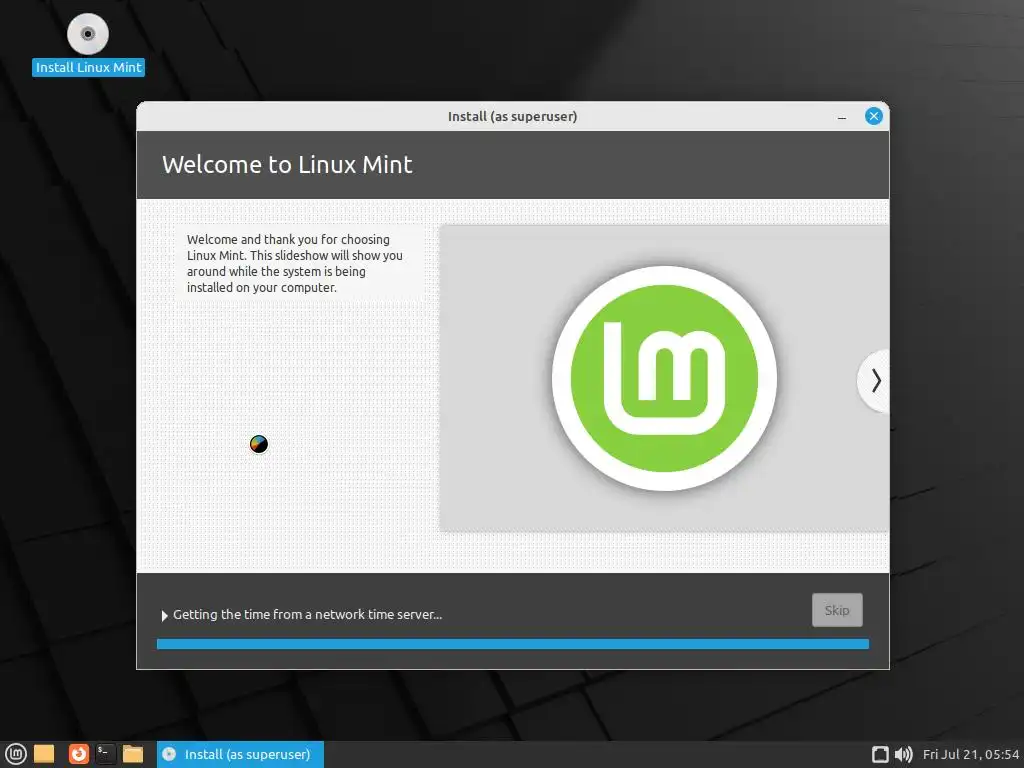The width and height of the screenshot is (1024, 768).
Task: Open the volume control tray icon
Action: (904, 754)
